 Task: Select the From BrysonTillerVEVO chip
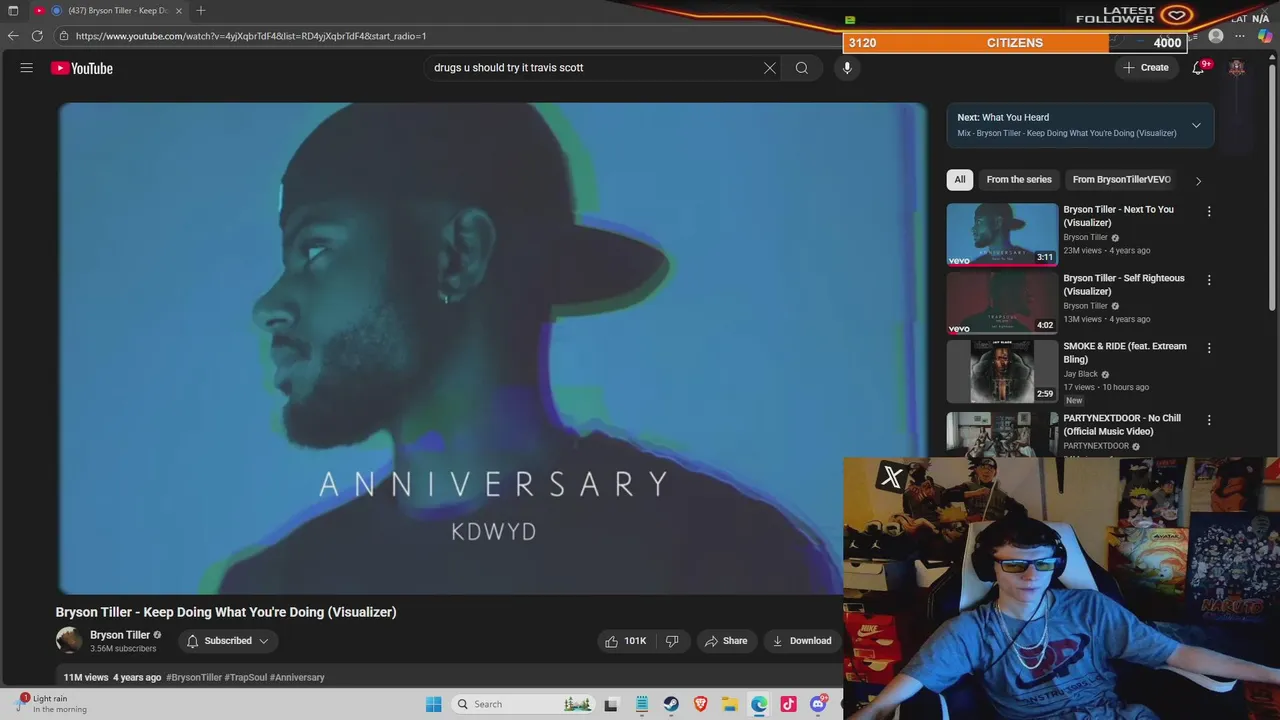point(1122,180)
